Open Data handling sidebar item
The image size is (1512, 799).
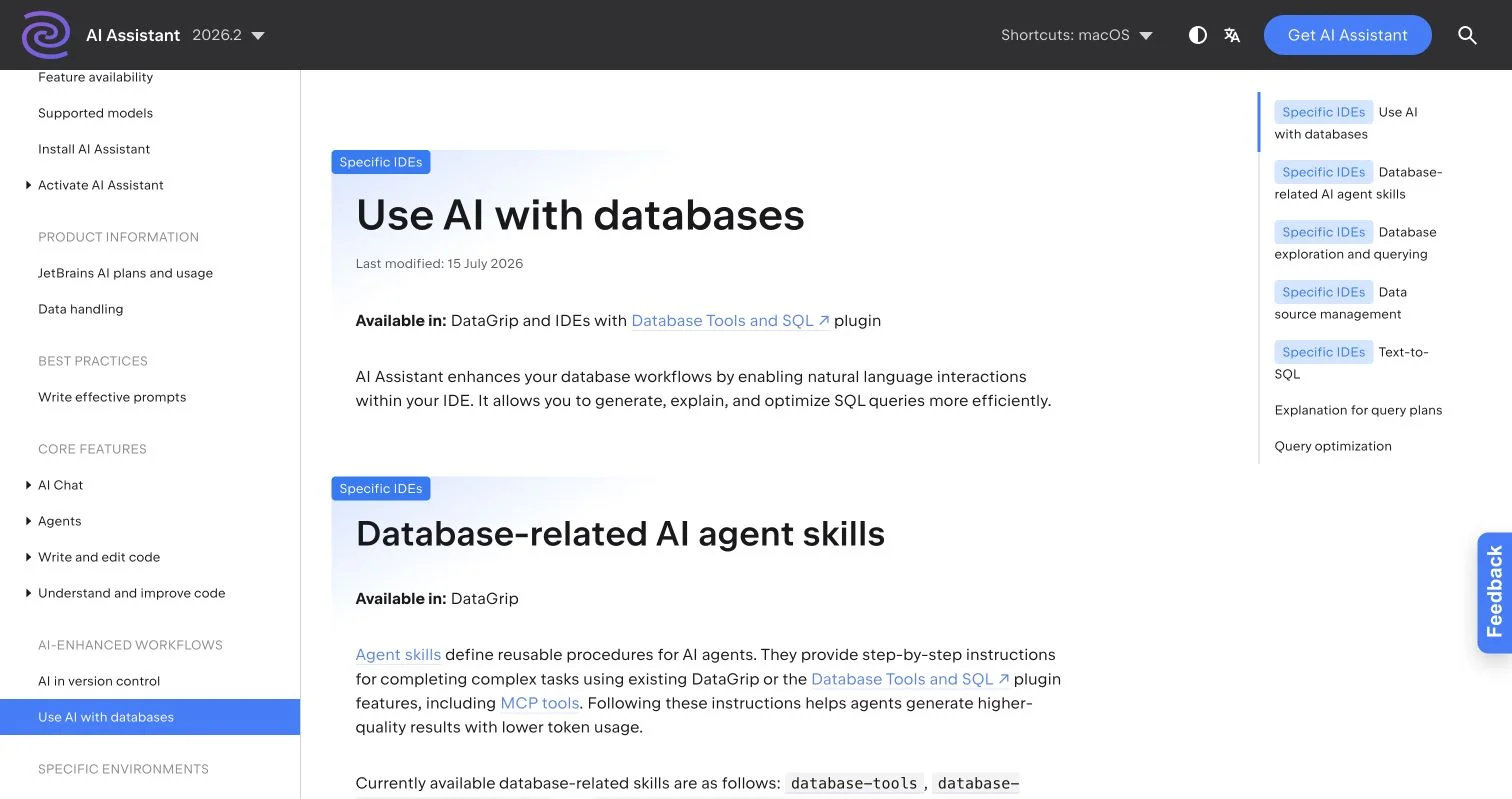pos(80,309)
